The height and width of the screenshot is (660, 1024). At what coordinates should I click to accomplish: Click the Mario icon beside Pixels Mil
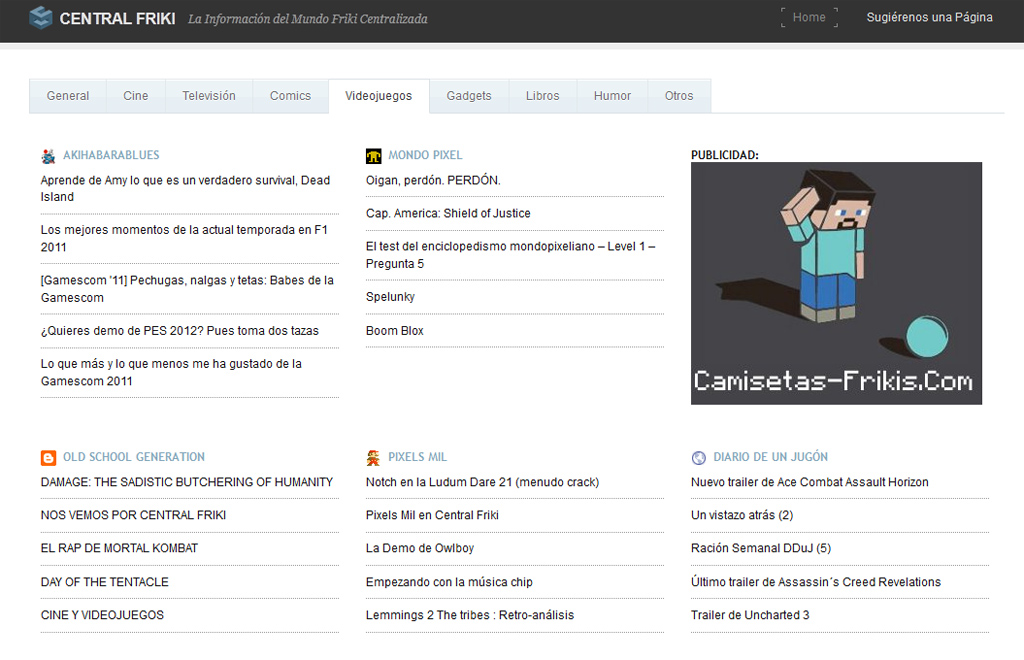[x=373, y=458]
